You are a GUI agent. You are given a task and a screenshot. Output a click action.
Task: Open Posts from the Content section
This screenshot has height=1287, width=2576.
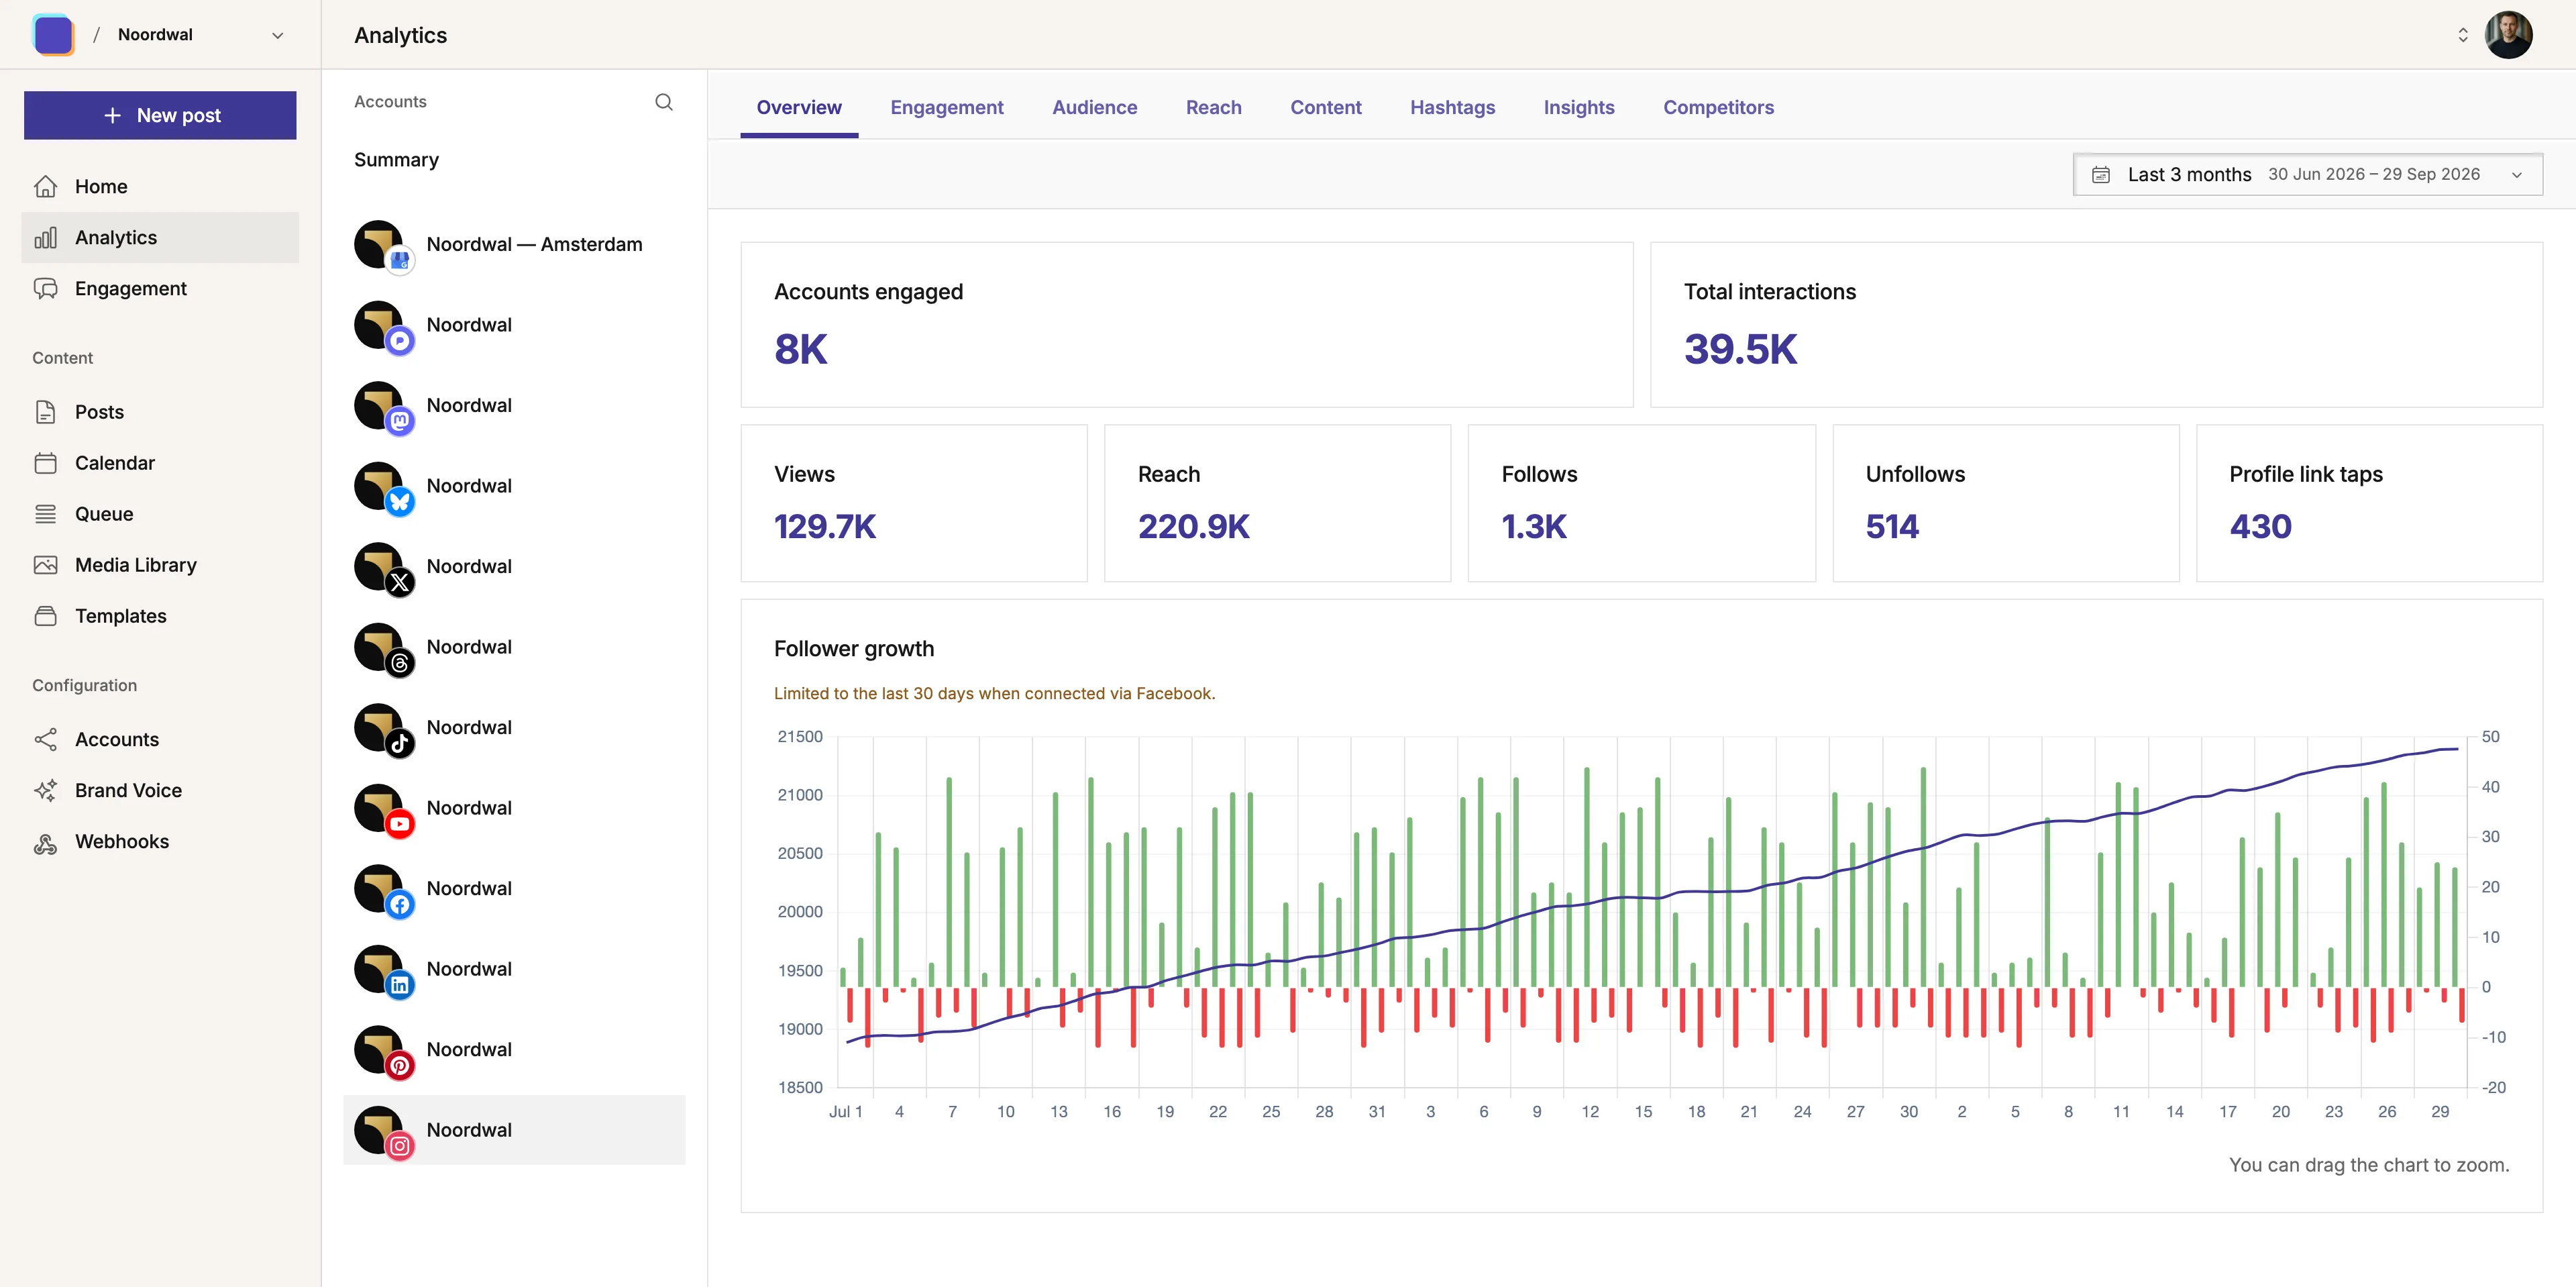coord(160,411)
